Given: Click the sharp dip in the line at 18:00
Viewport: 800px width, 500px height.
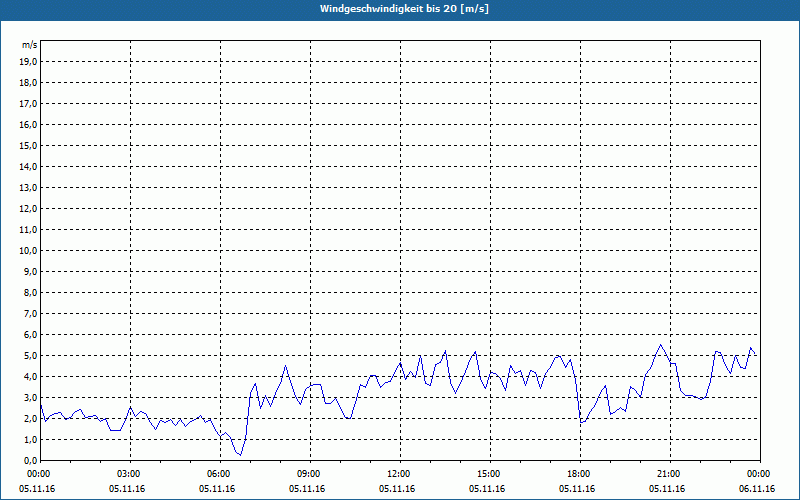Looking at the screenshot, I should pos(581,422).
